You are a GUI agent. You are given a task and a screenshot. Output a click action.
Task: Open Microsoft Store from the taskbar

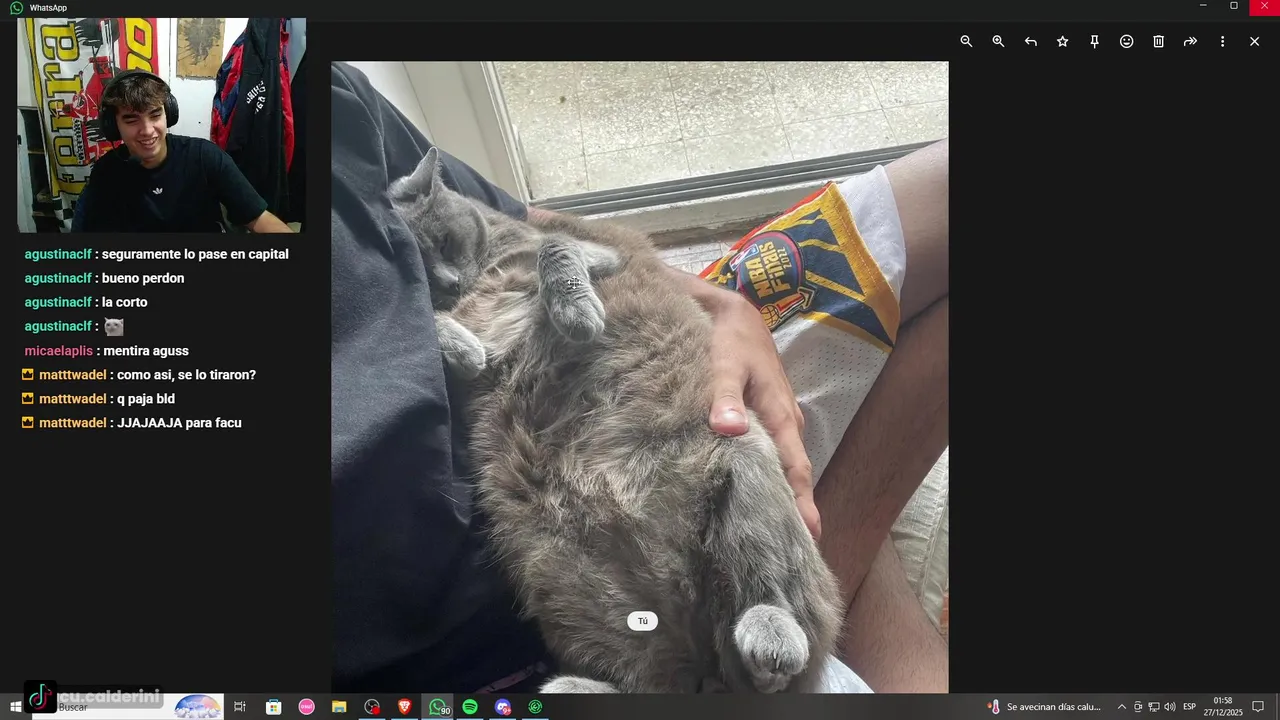pyautogui.click(x=273, y=707)
